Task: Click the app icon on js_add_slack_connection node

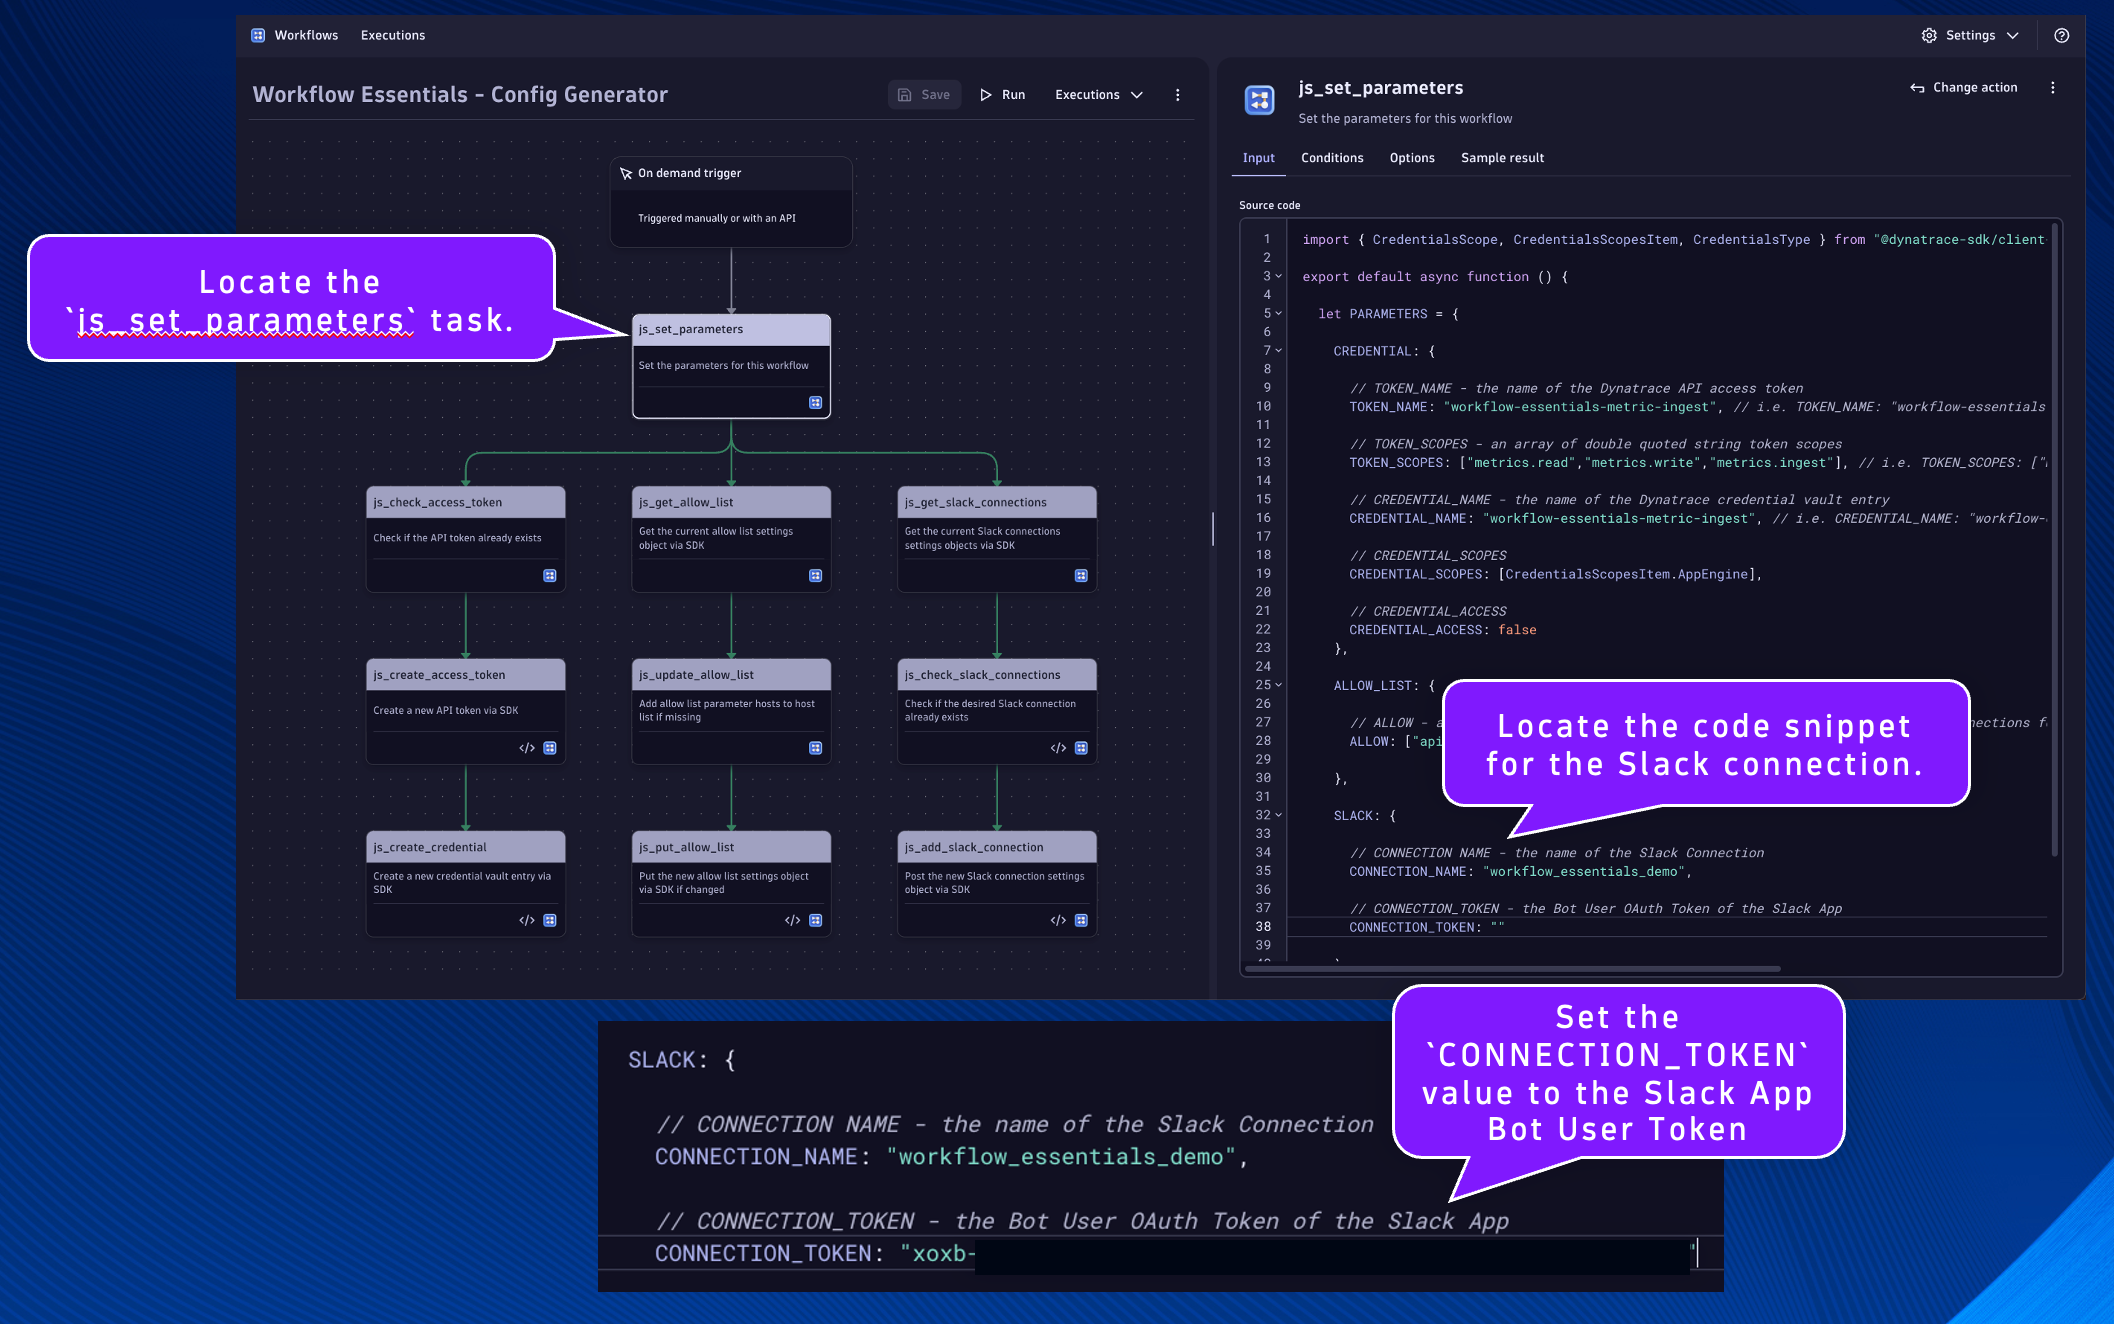Action: point(1081,920)
